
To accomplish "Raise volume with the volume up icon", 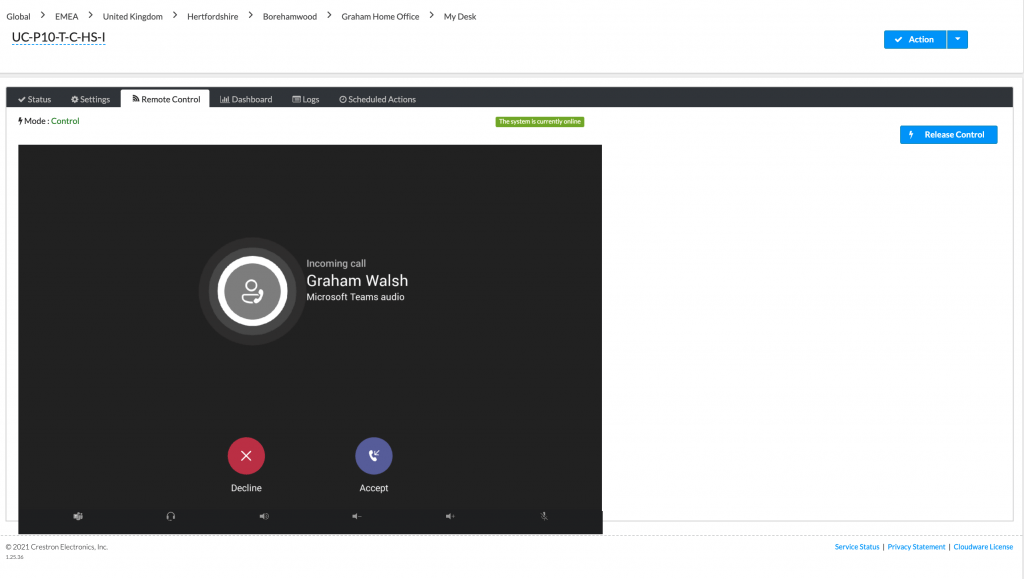I will tap(450, 516).
